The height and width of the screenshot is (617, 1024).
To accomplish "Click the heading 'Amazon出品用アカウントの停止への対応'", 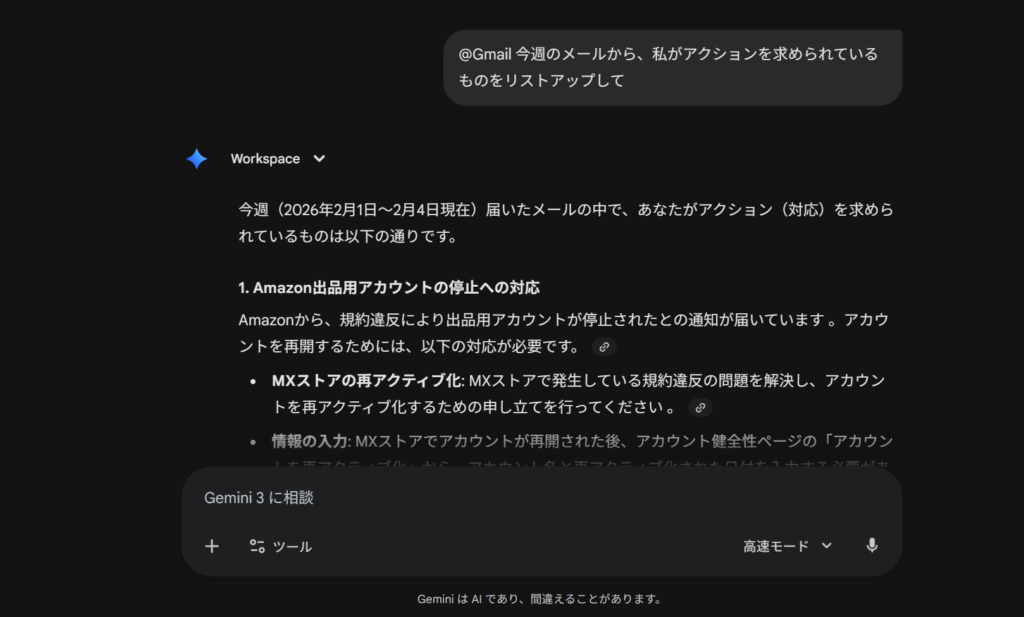I will click(389, 288).
